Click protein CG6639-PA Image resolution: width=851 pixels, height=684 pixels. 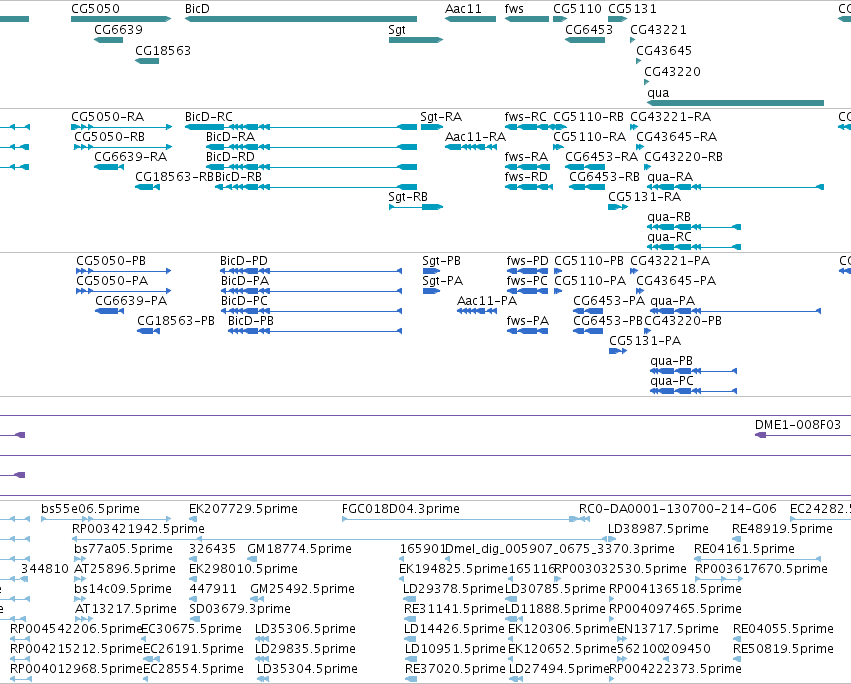pyautogui.click(x=109, y=311)
